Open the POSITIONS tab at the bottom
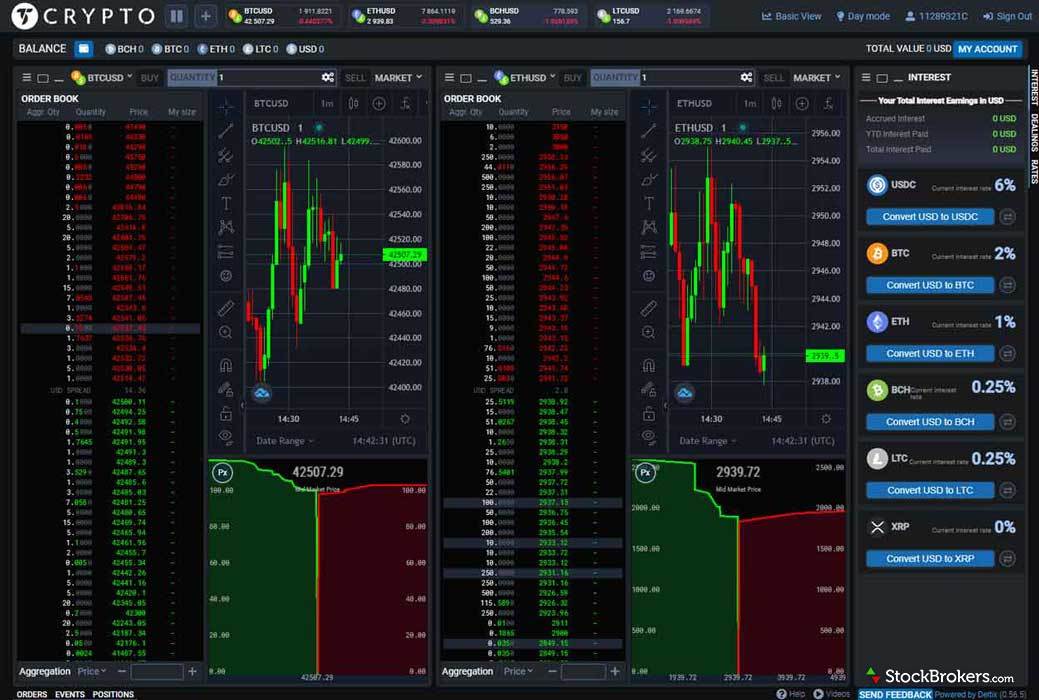The height and width of the screenshot is (700, 1039). click(x=113, y=694)
